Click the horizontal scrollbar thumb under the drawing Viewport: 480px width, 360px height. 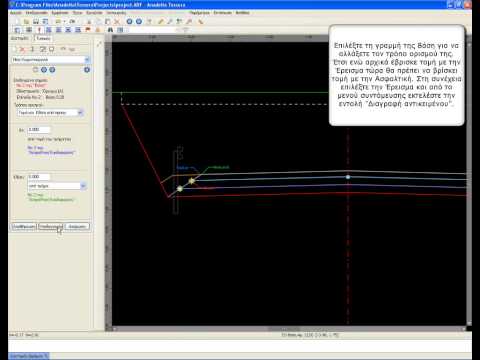click(284, 329)
